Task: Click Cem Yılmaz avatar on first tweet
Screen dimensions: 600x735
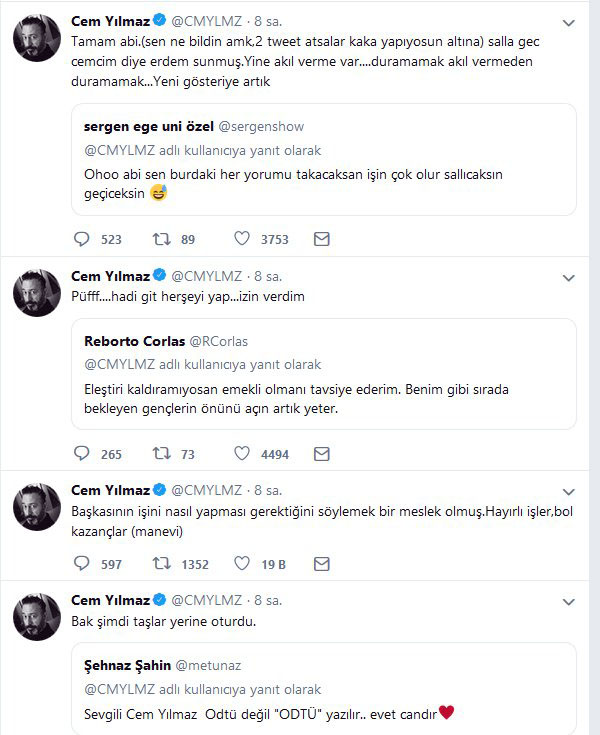Action: pyautogui.click(x=37, y=42)
